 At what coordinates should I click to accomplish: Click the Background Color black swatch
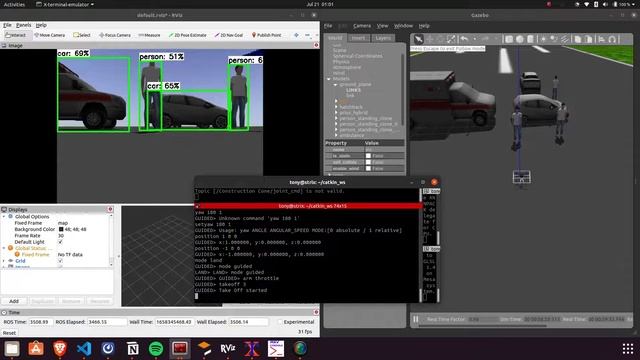61,229
